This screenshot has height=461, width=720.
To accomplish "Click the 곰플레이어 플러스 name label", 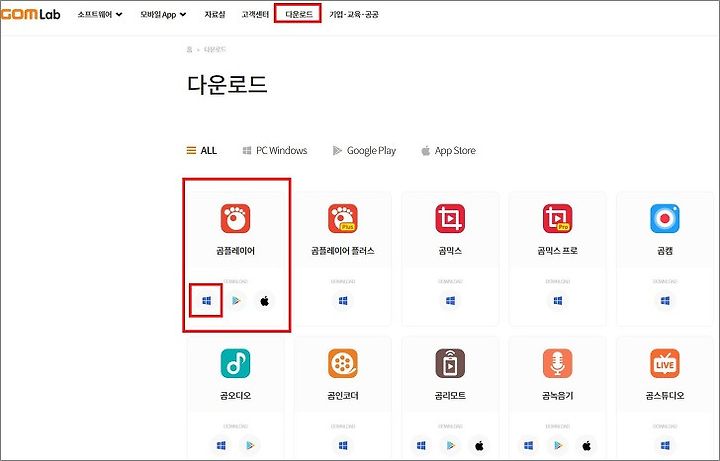I will pyautogui.click(x=343, y=251).
